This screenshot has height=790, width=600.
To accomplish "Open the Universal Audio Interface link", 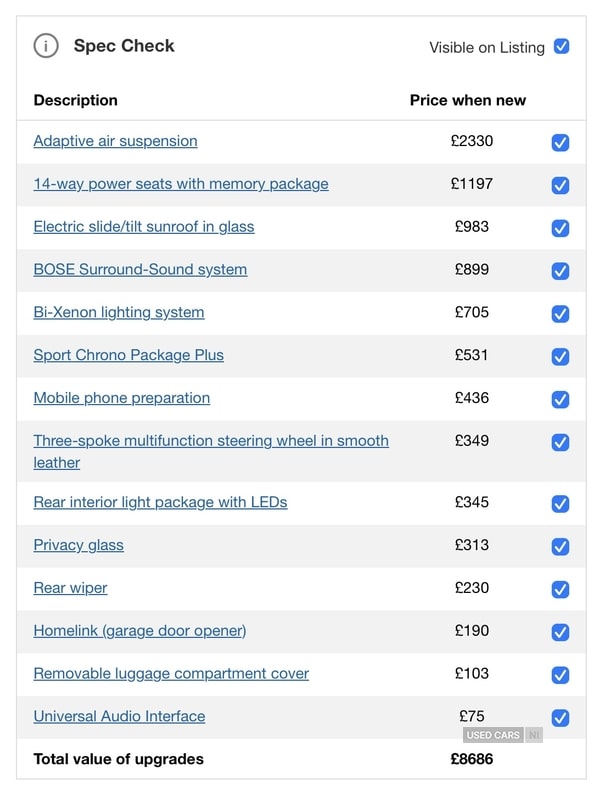I will coord(119,716).
